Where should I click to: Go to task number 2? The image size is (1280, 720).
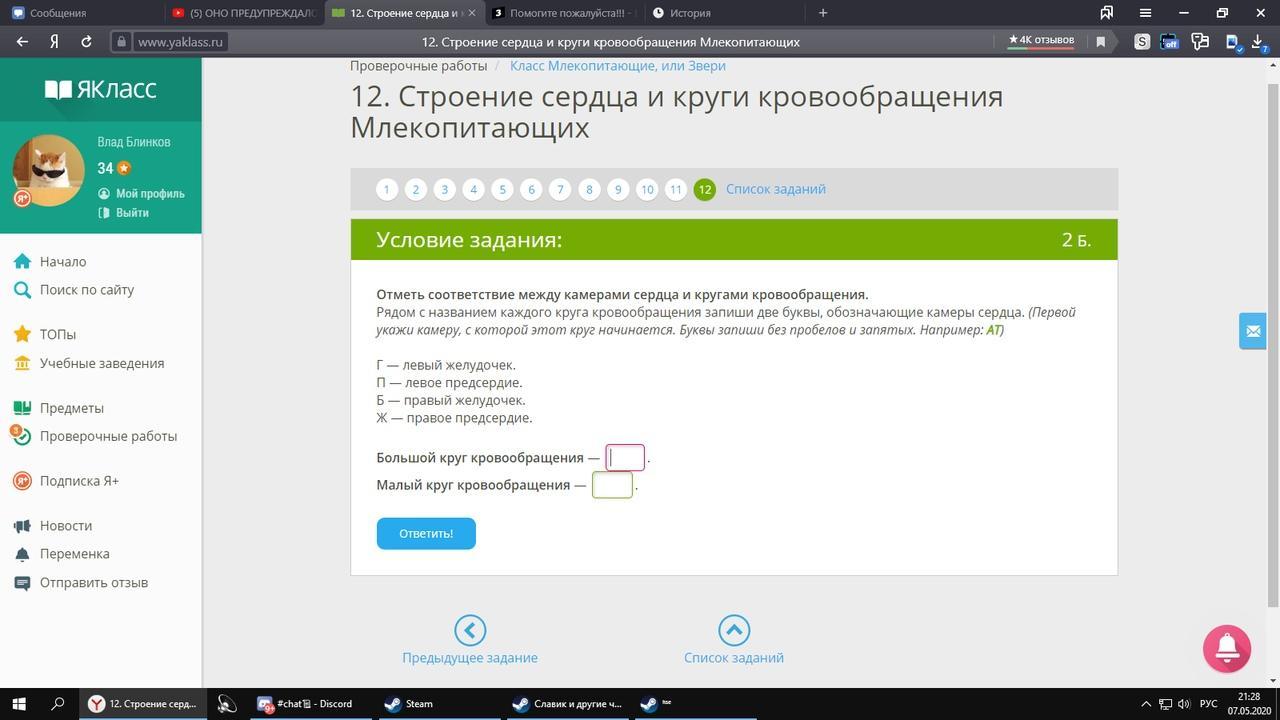416,189
